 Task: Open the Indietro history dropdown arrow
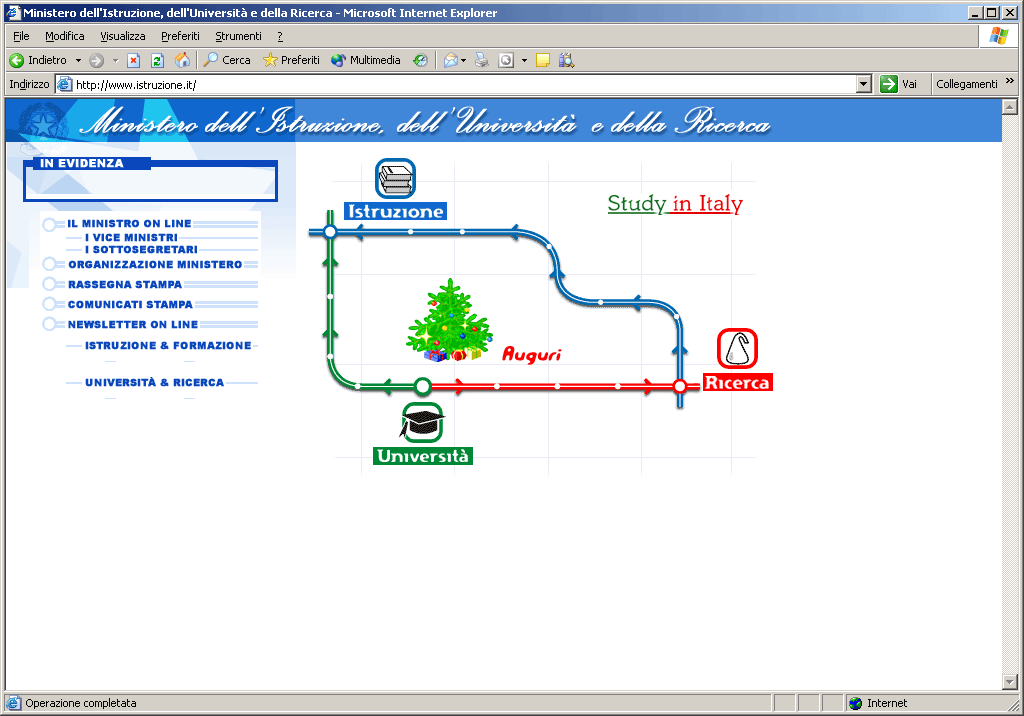[78, 60]
